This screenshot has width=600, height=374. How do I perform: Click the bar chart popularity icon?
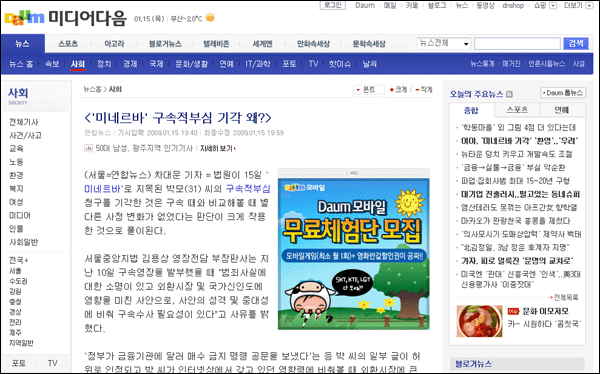point(88,148)
